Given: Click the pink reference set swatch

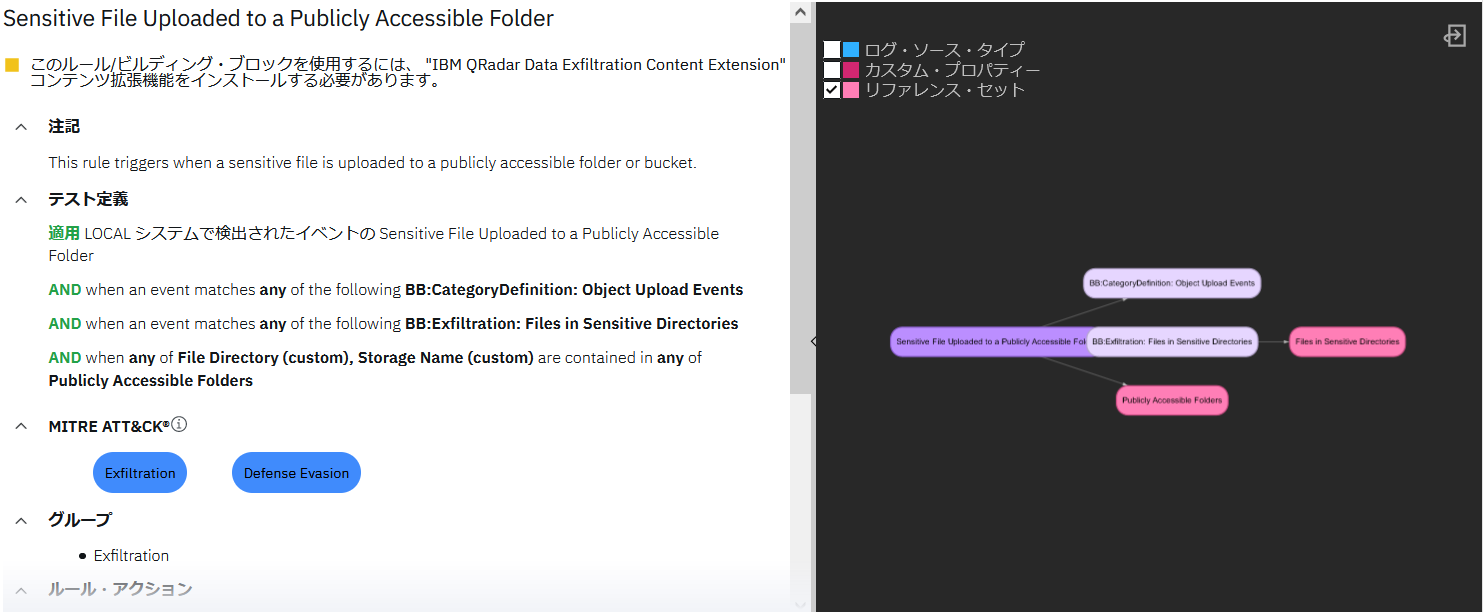Looking at the screenshot, I should [x=851, y=90].
